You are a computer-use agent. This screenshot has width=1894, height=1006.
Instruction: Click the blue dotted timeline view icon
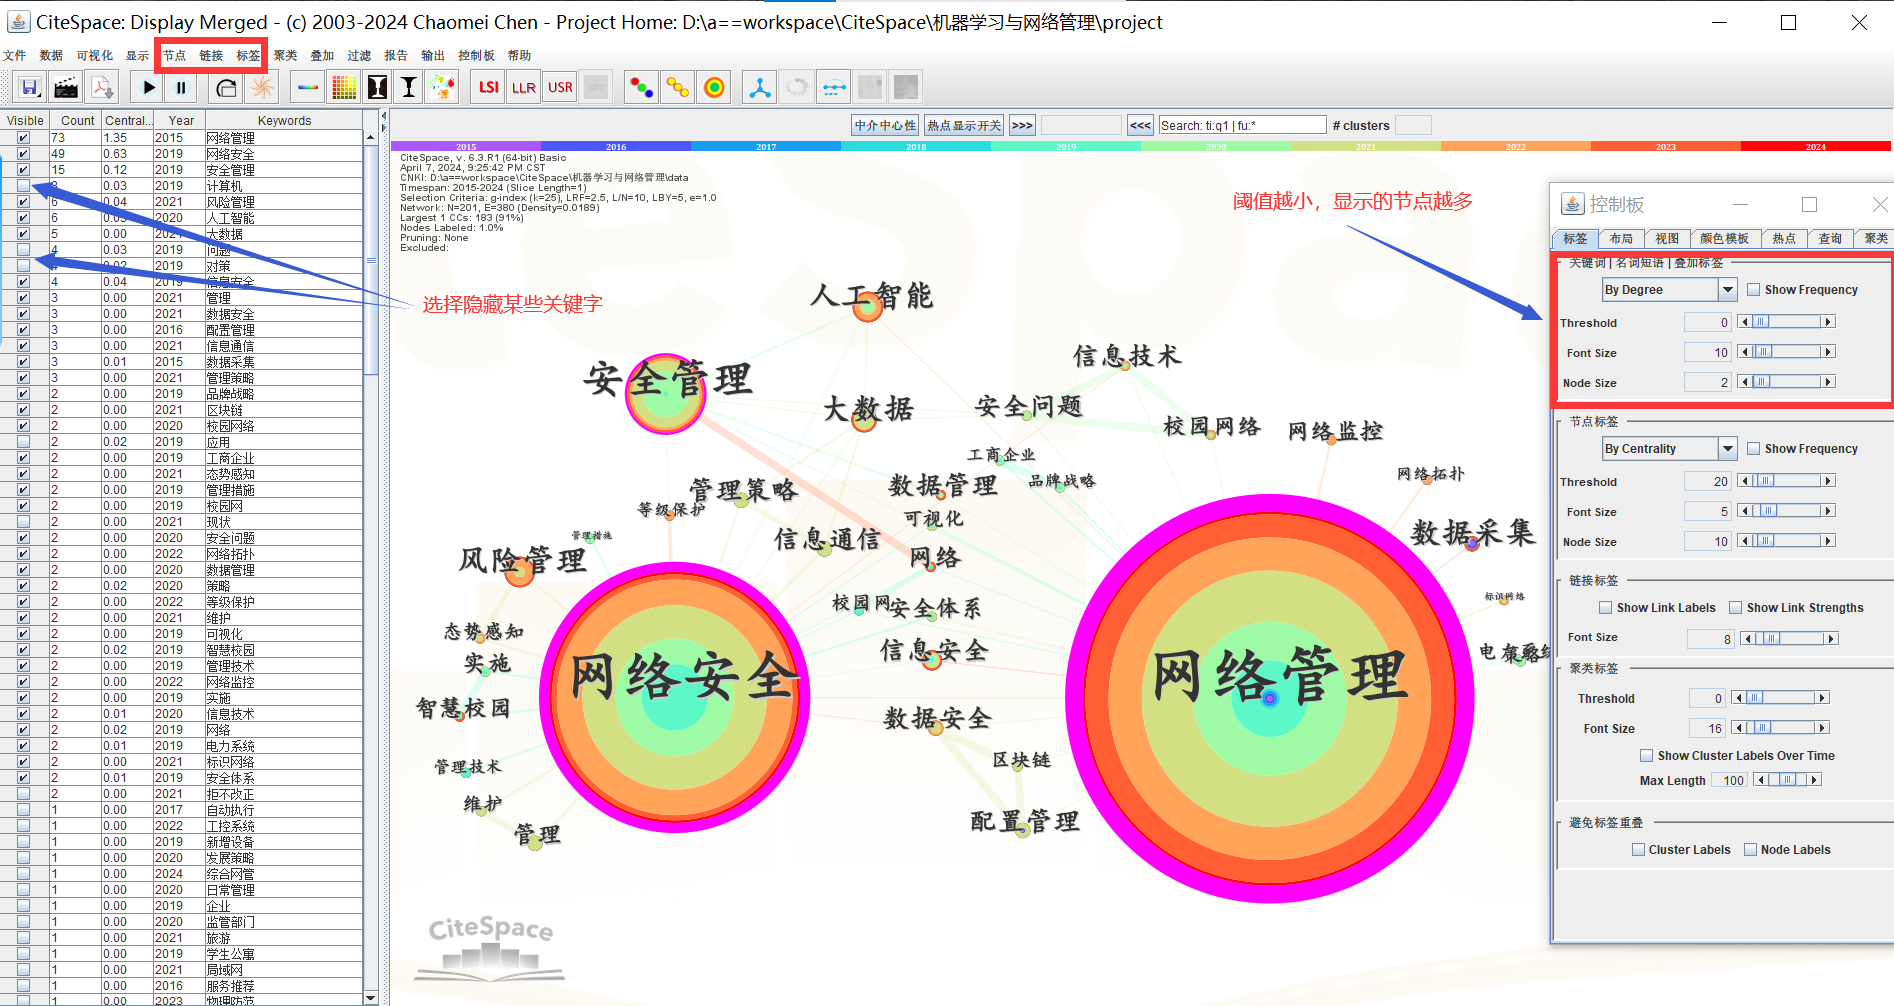tap(833, 88)
